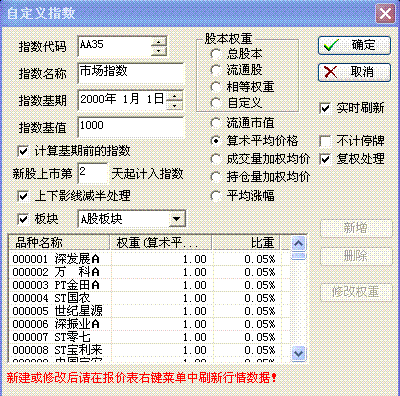Viewport: 400px width, 396px height.
Task: Close the 自定义指数 dialog window
Action: 385,14
